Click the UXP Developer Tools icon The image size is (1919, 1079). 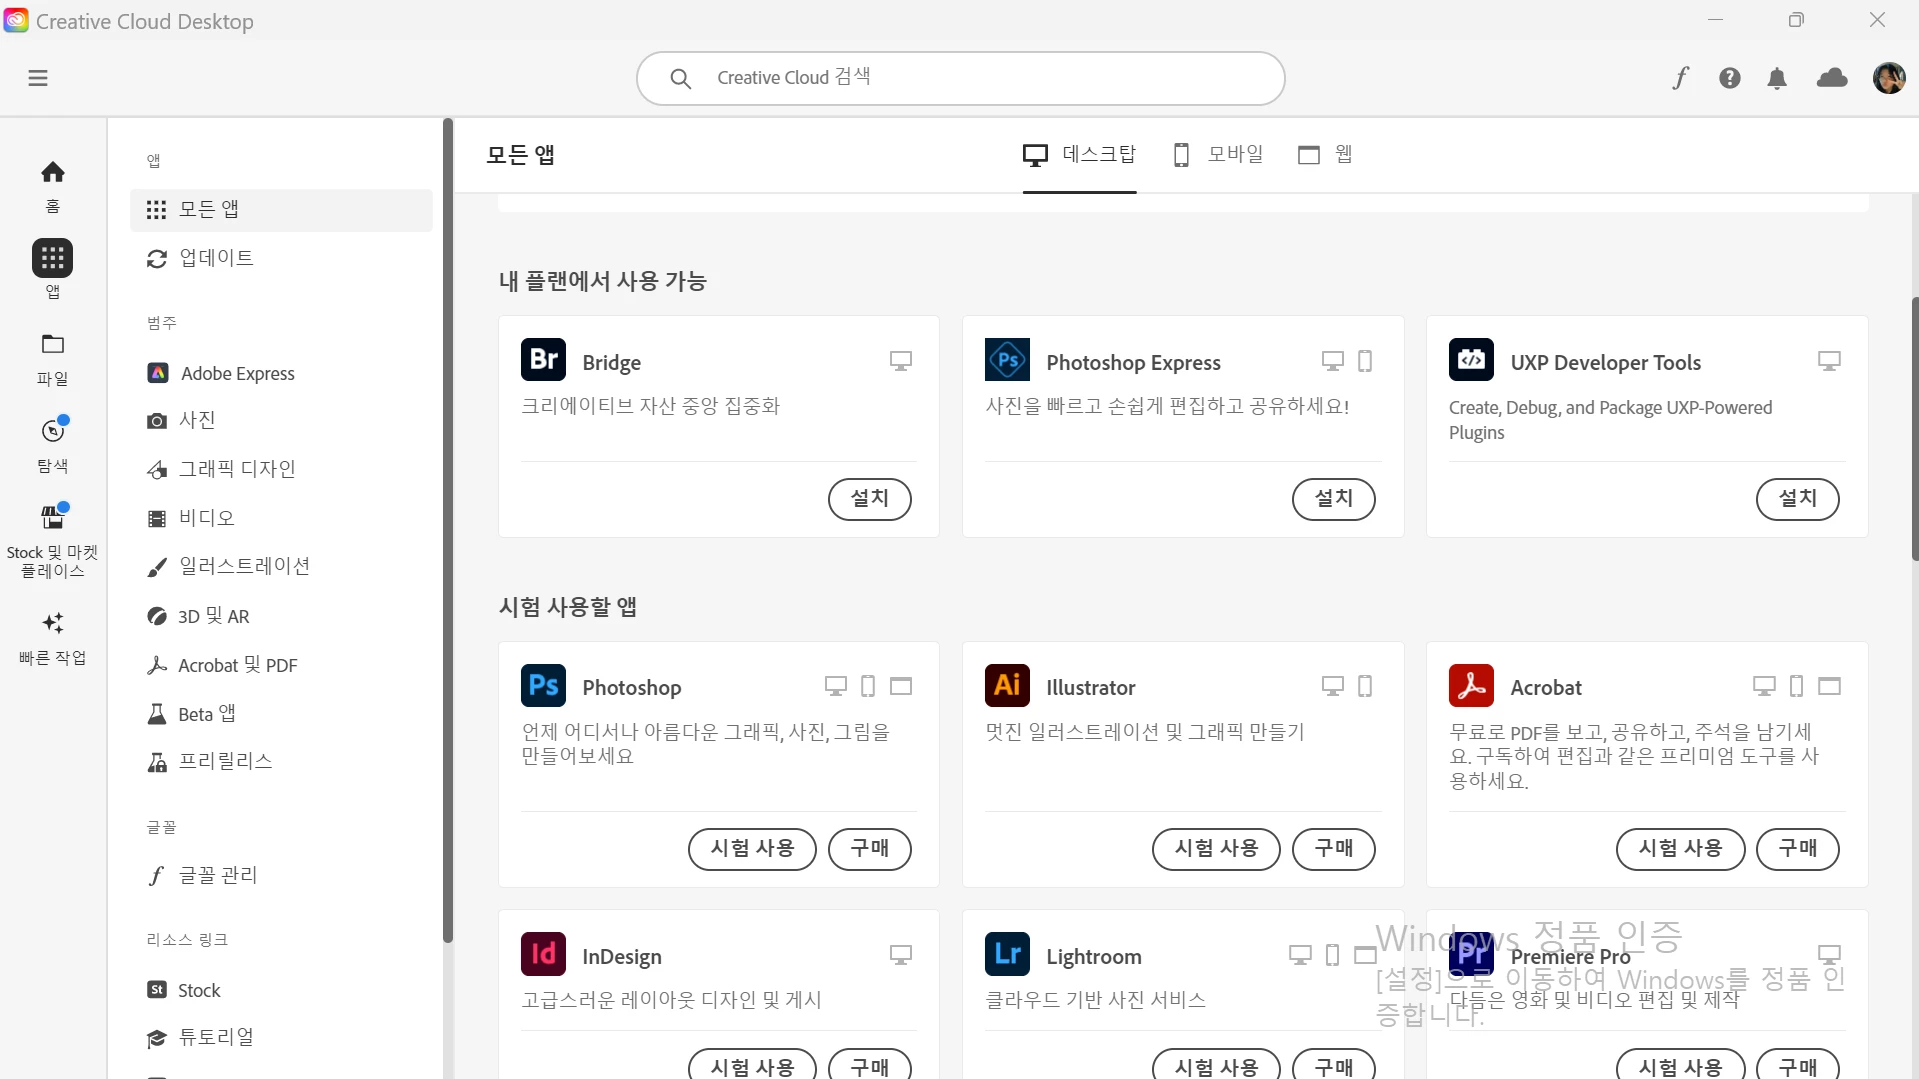[1471, 360]
